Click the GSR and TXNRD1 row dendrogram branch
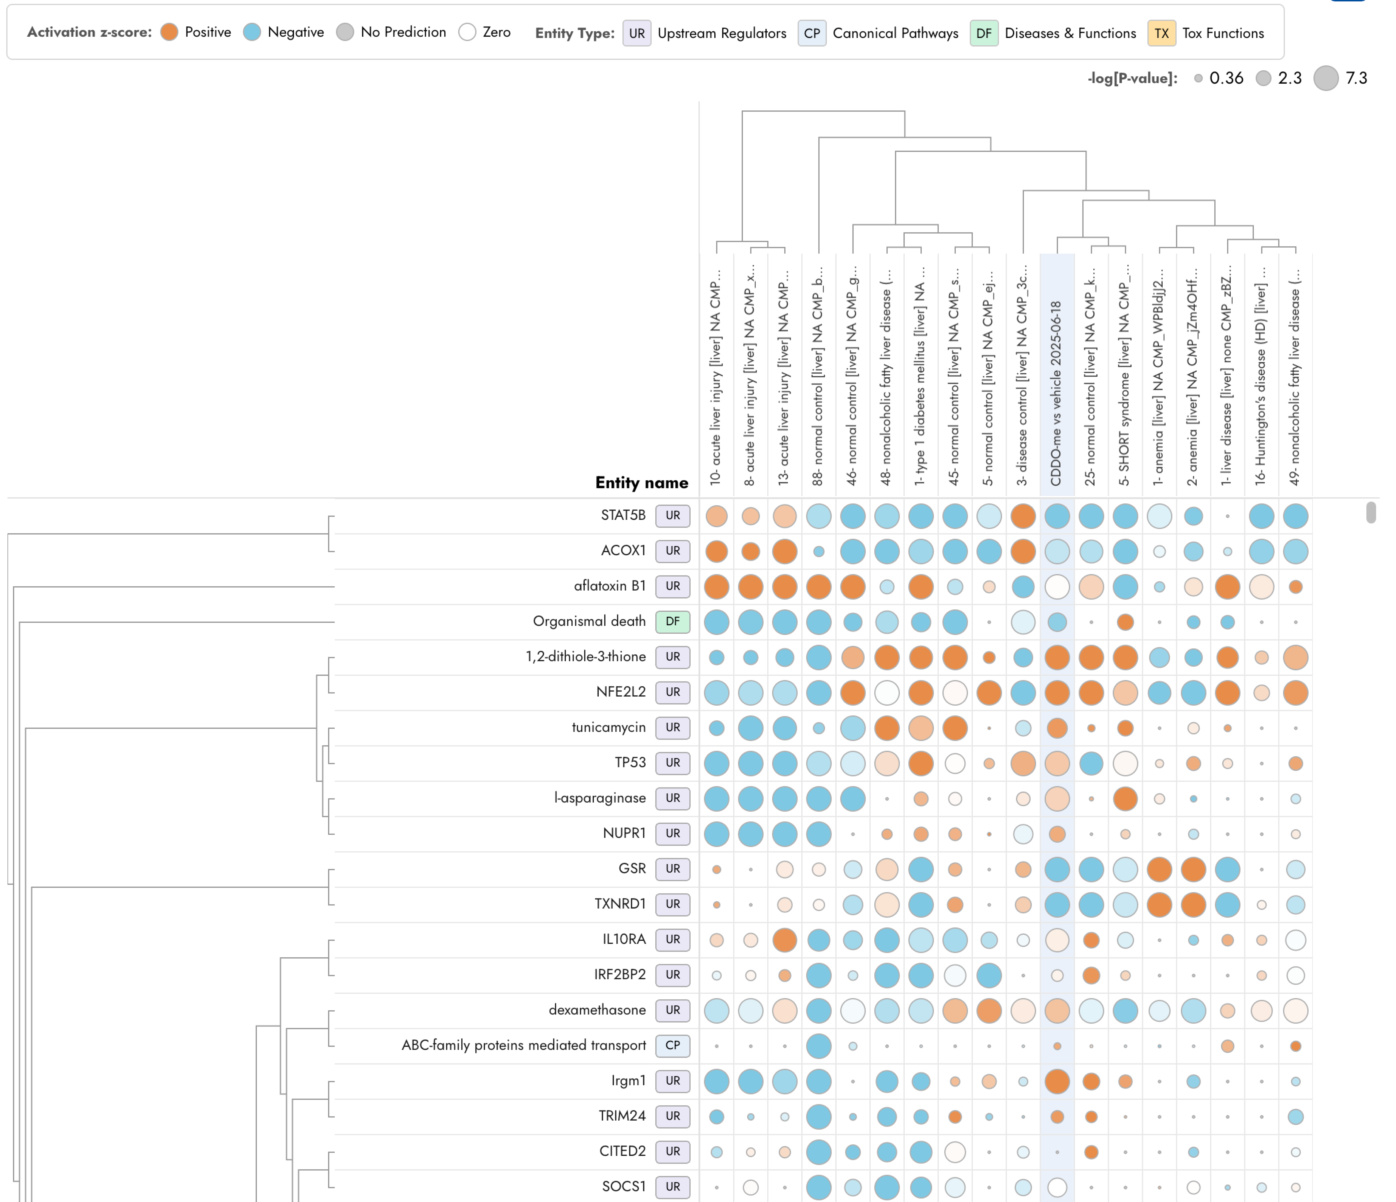 click(x=329, y=886)
